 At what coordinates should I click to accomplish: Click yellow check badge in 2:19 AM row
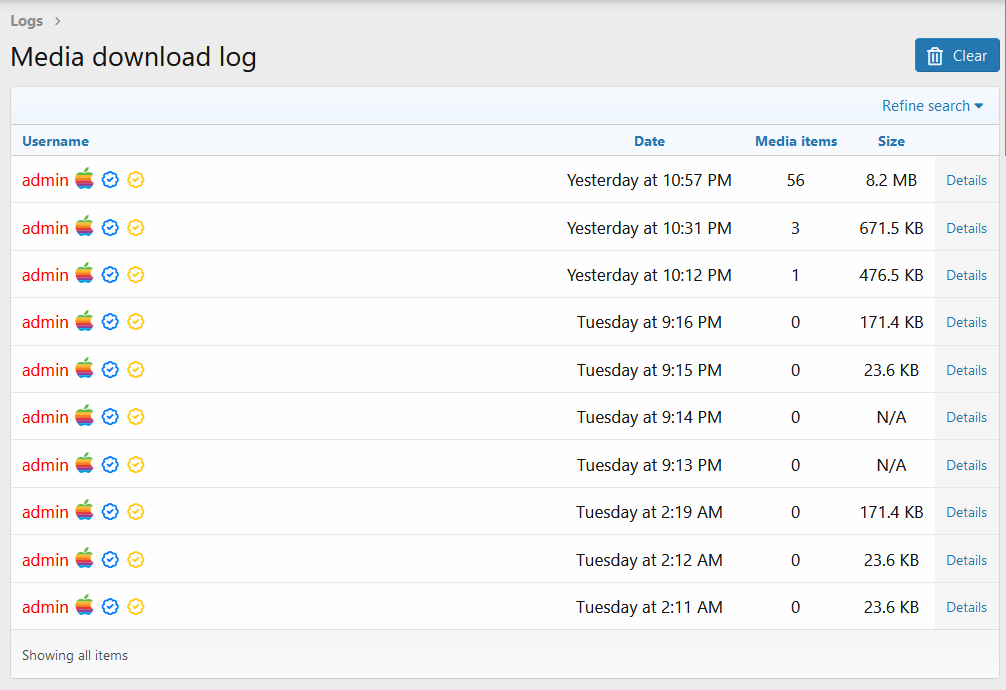(x=136, y=512)
